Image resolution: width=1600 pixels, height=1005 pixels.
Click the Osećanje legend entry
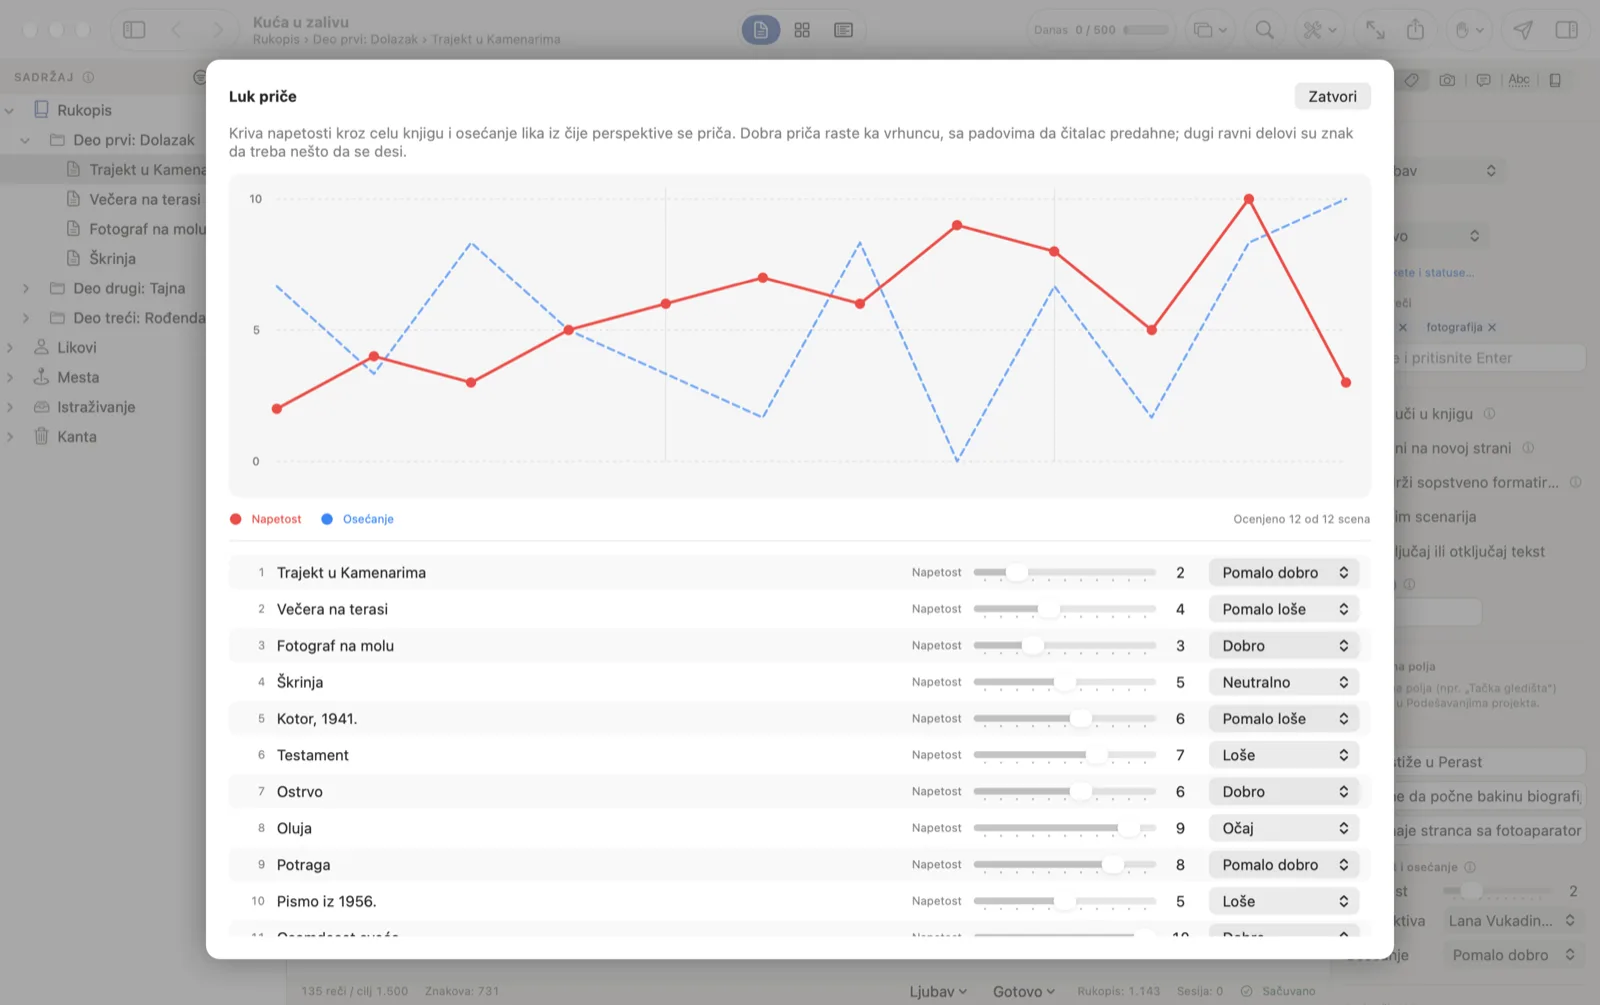pyautogui.click(x=357, y=519)
